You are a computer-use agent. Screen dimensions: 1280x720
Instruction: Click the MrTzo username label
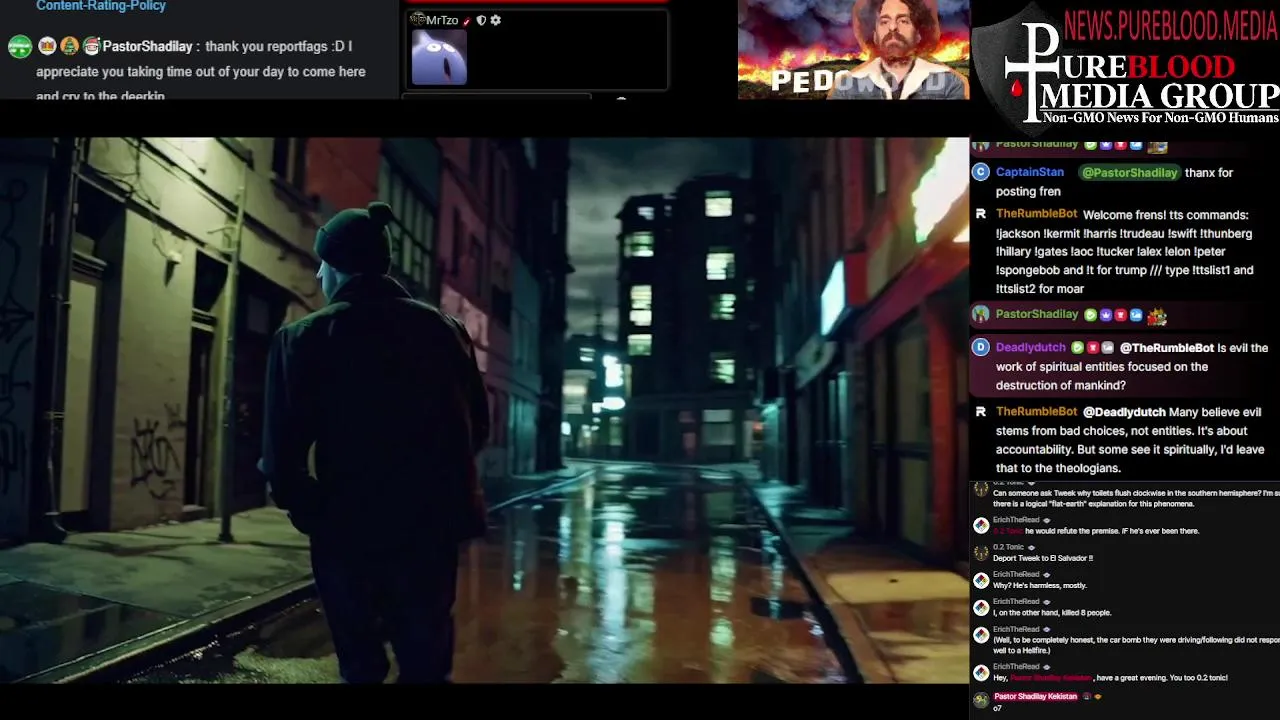[x=442, y=20]
